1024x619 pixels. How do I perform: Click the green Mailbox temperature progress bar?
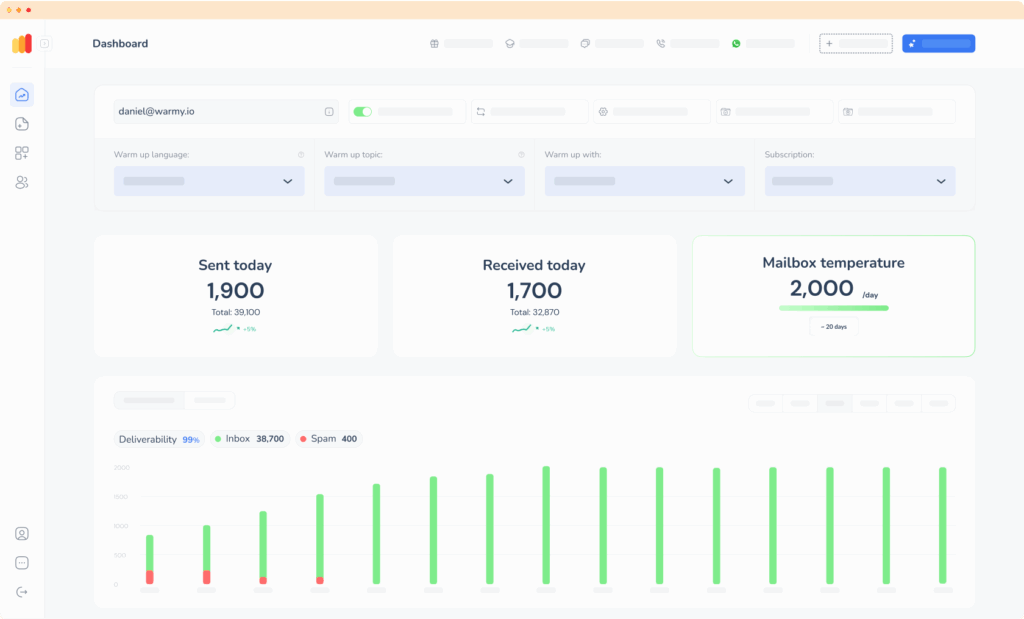click(834, 308)
